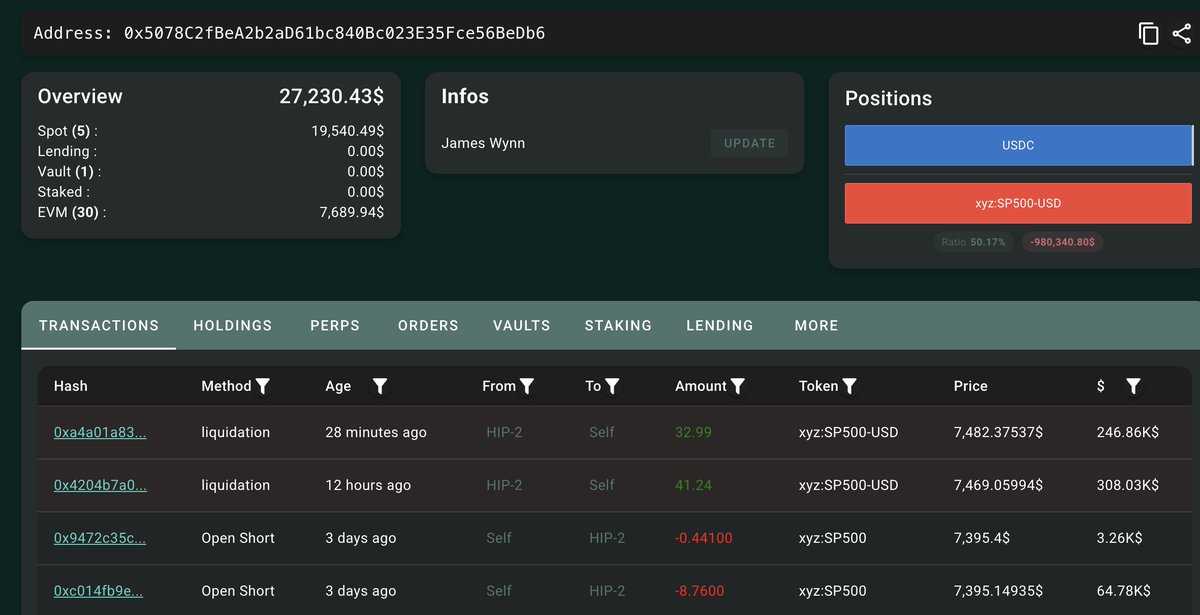
Task: Click the 19,540.49$ spot value
Action: tap(348, 131)
